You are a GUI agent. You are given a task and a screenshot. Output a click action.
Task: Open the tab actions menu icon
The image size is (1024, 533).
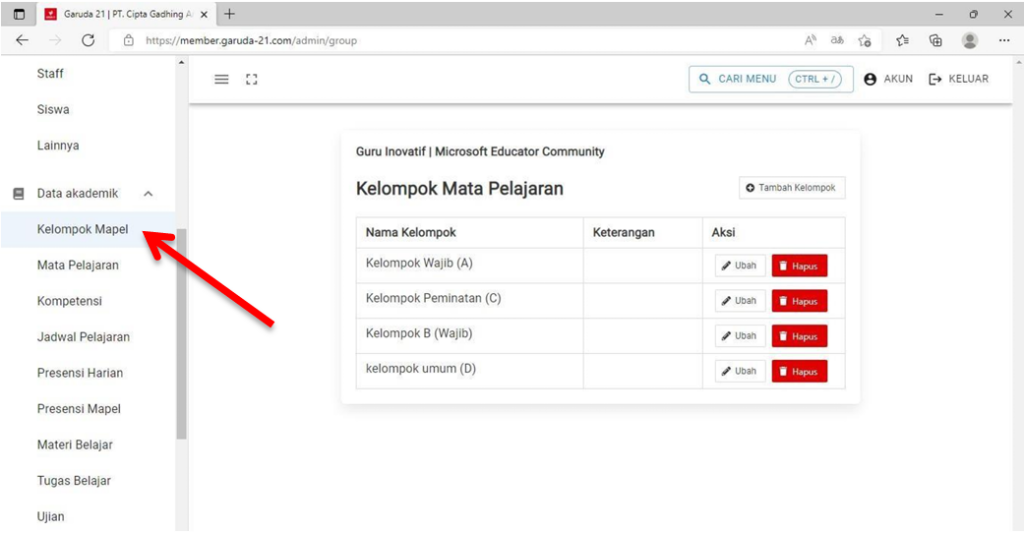click(19, 14)
